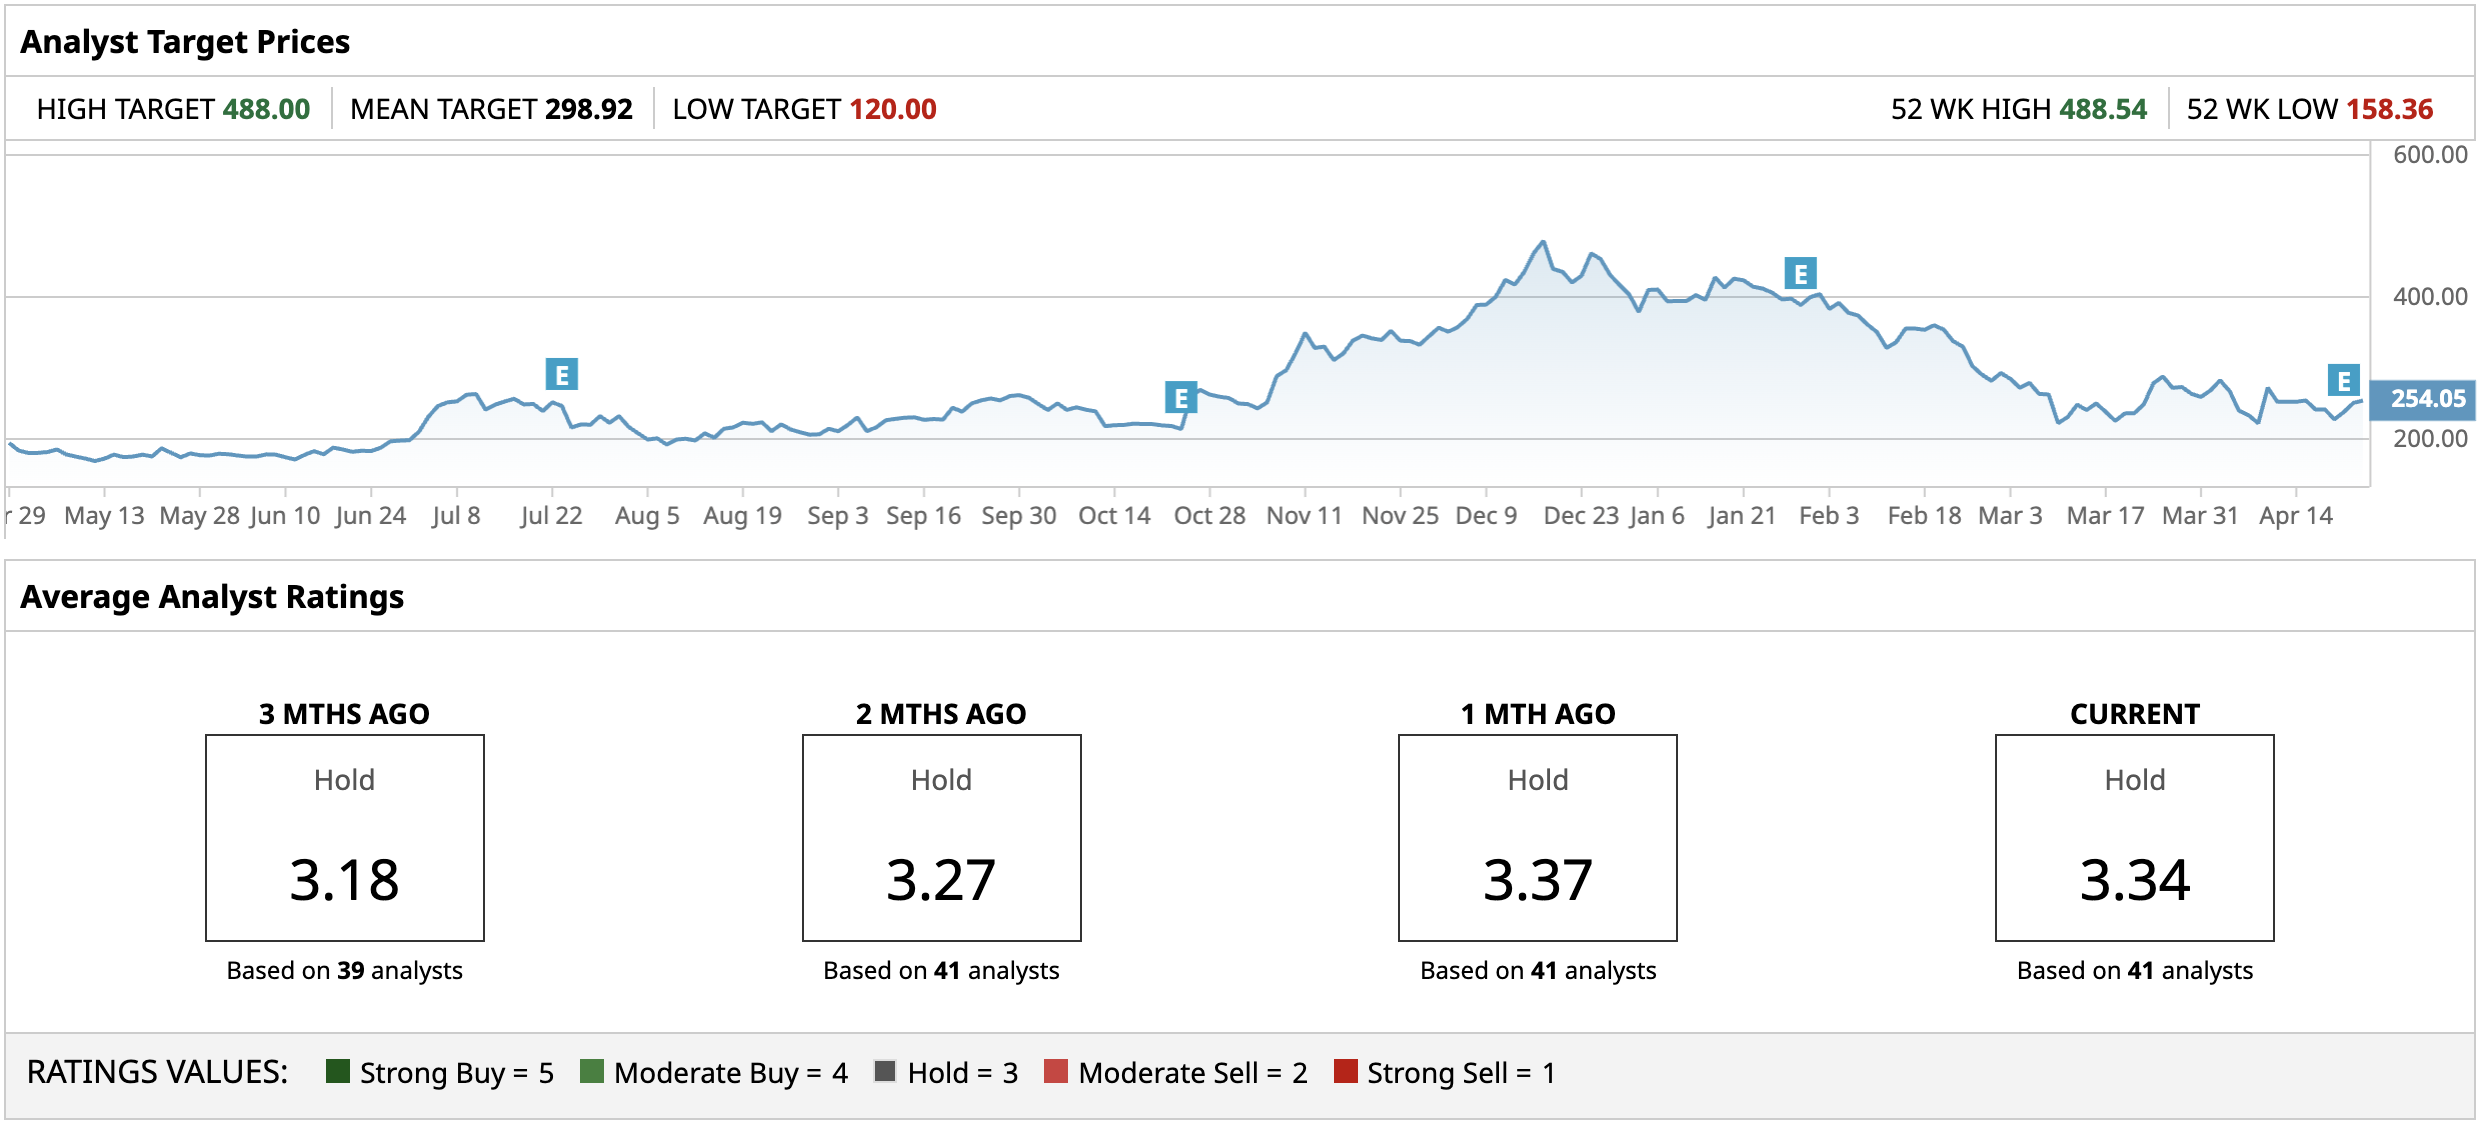Click the HIGH TARGET 488.00 value
2480x1125 pixels.
266,109
